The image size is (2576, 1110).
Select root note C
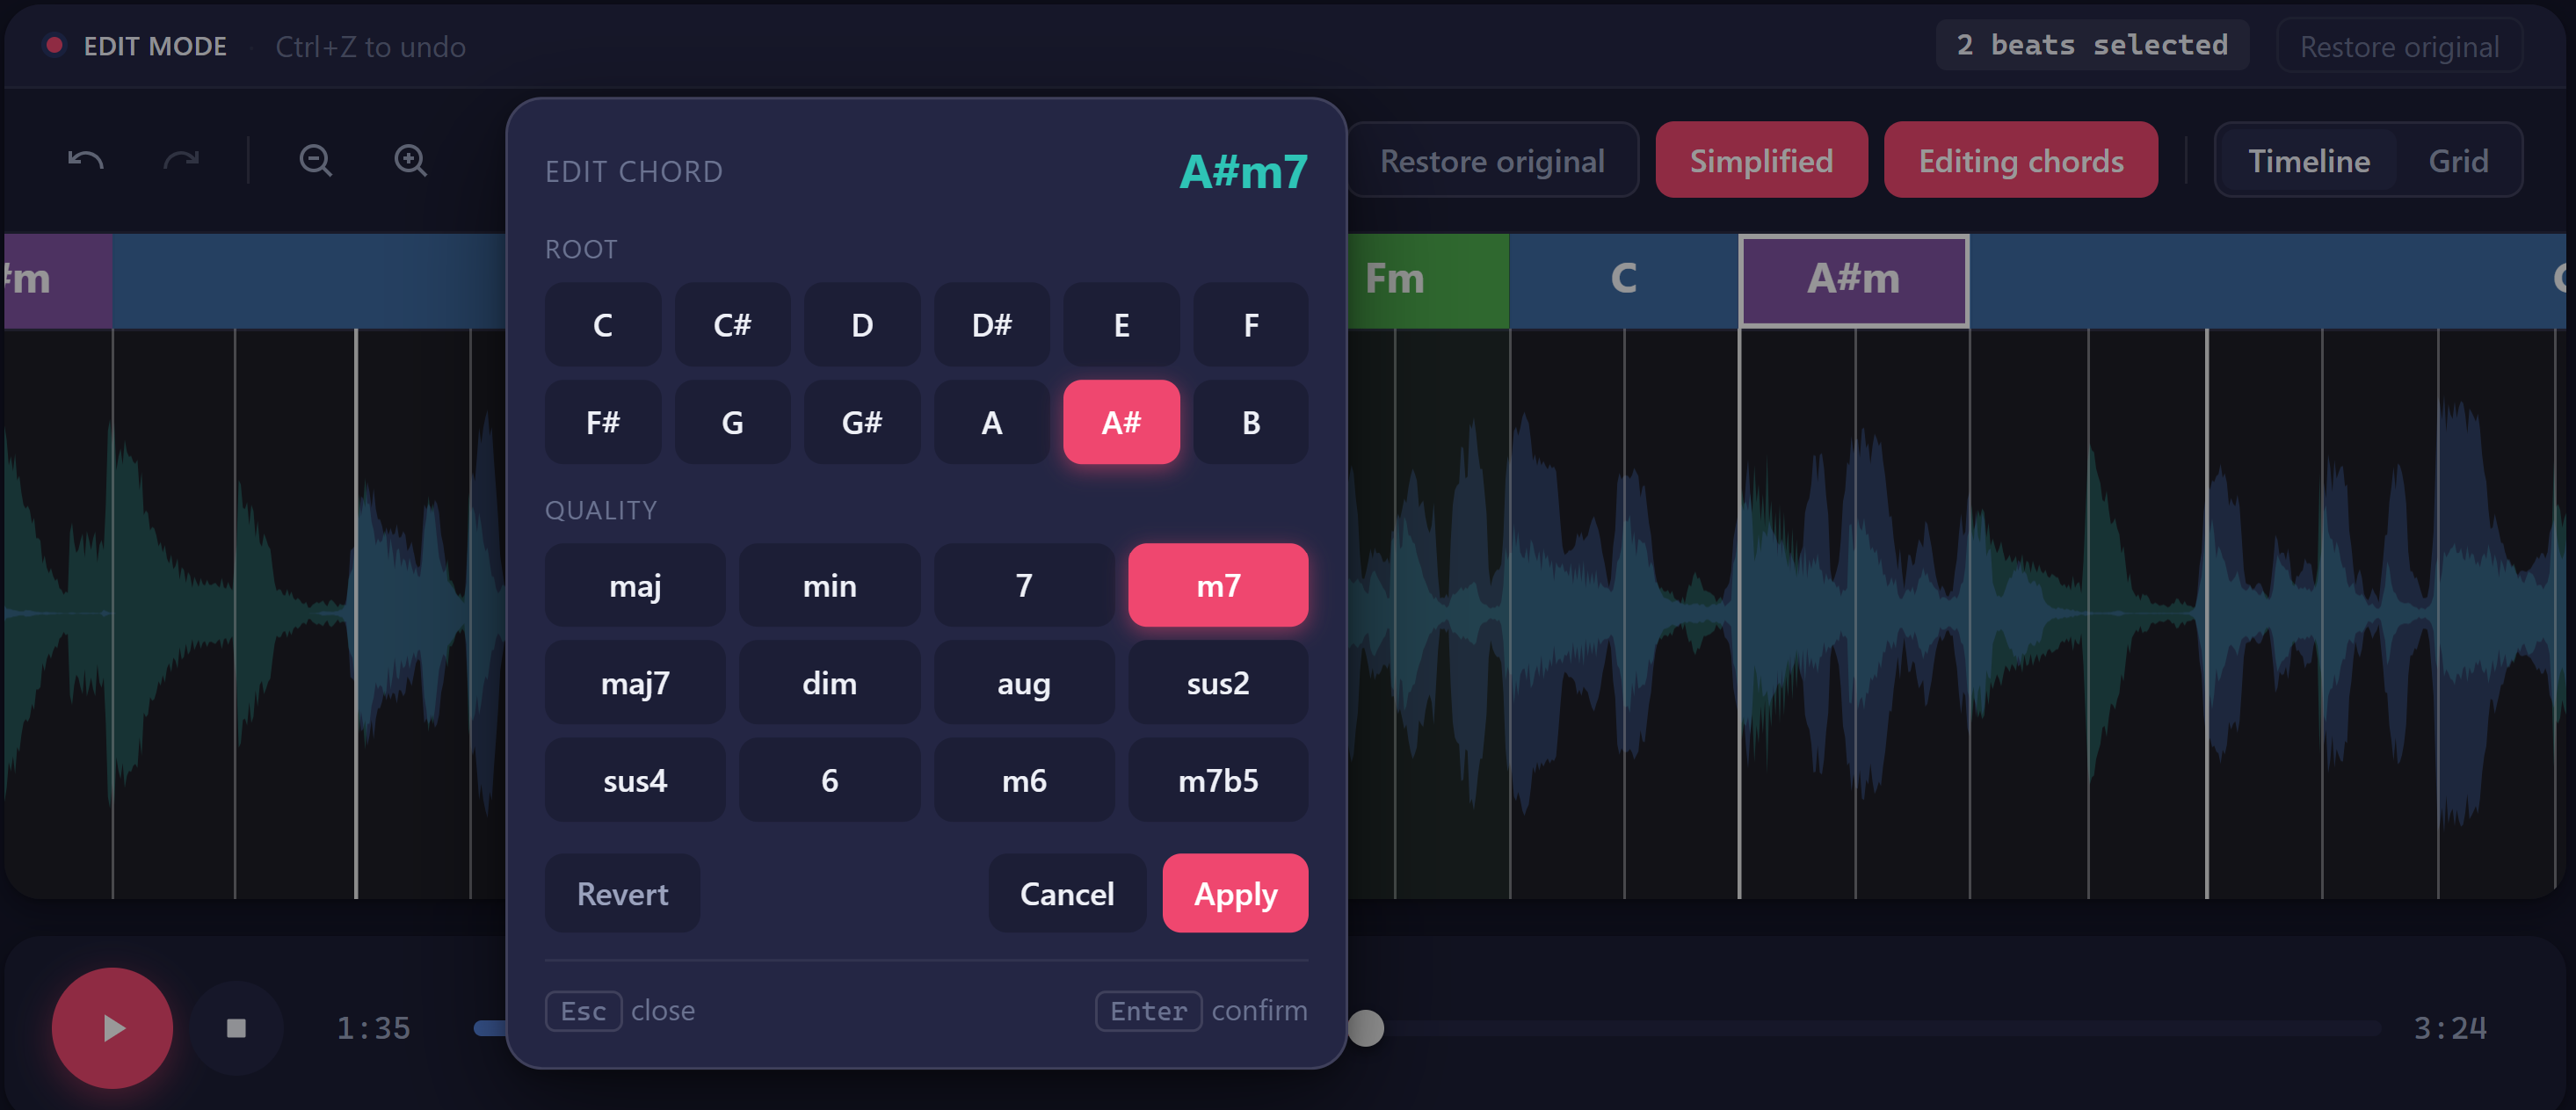coord(603,325)
